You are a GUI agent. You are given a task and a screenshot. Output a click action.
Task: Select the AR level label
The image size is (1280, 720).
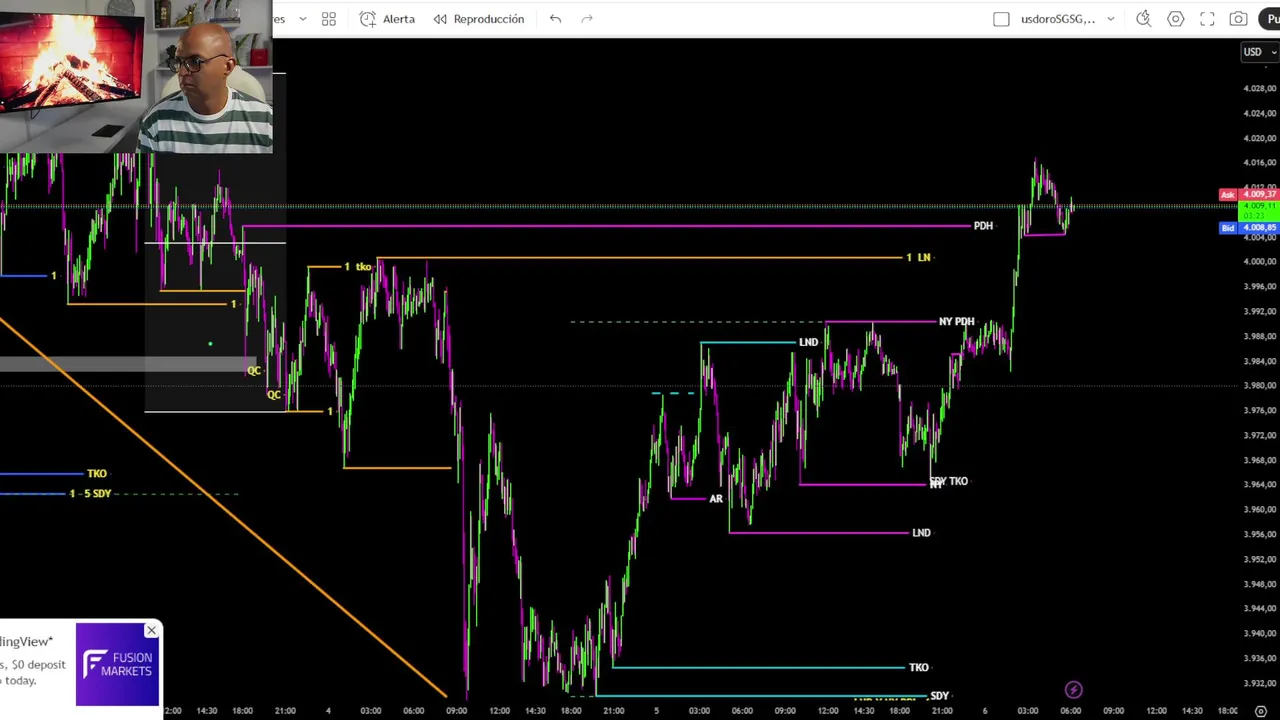coord(716,499)
